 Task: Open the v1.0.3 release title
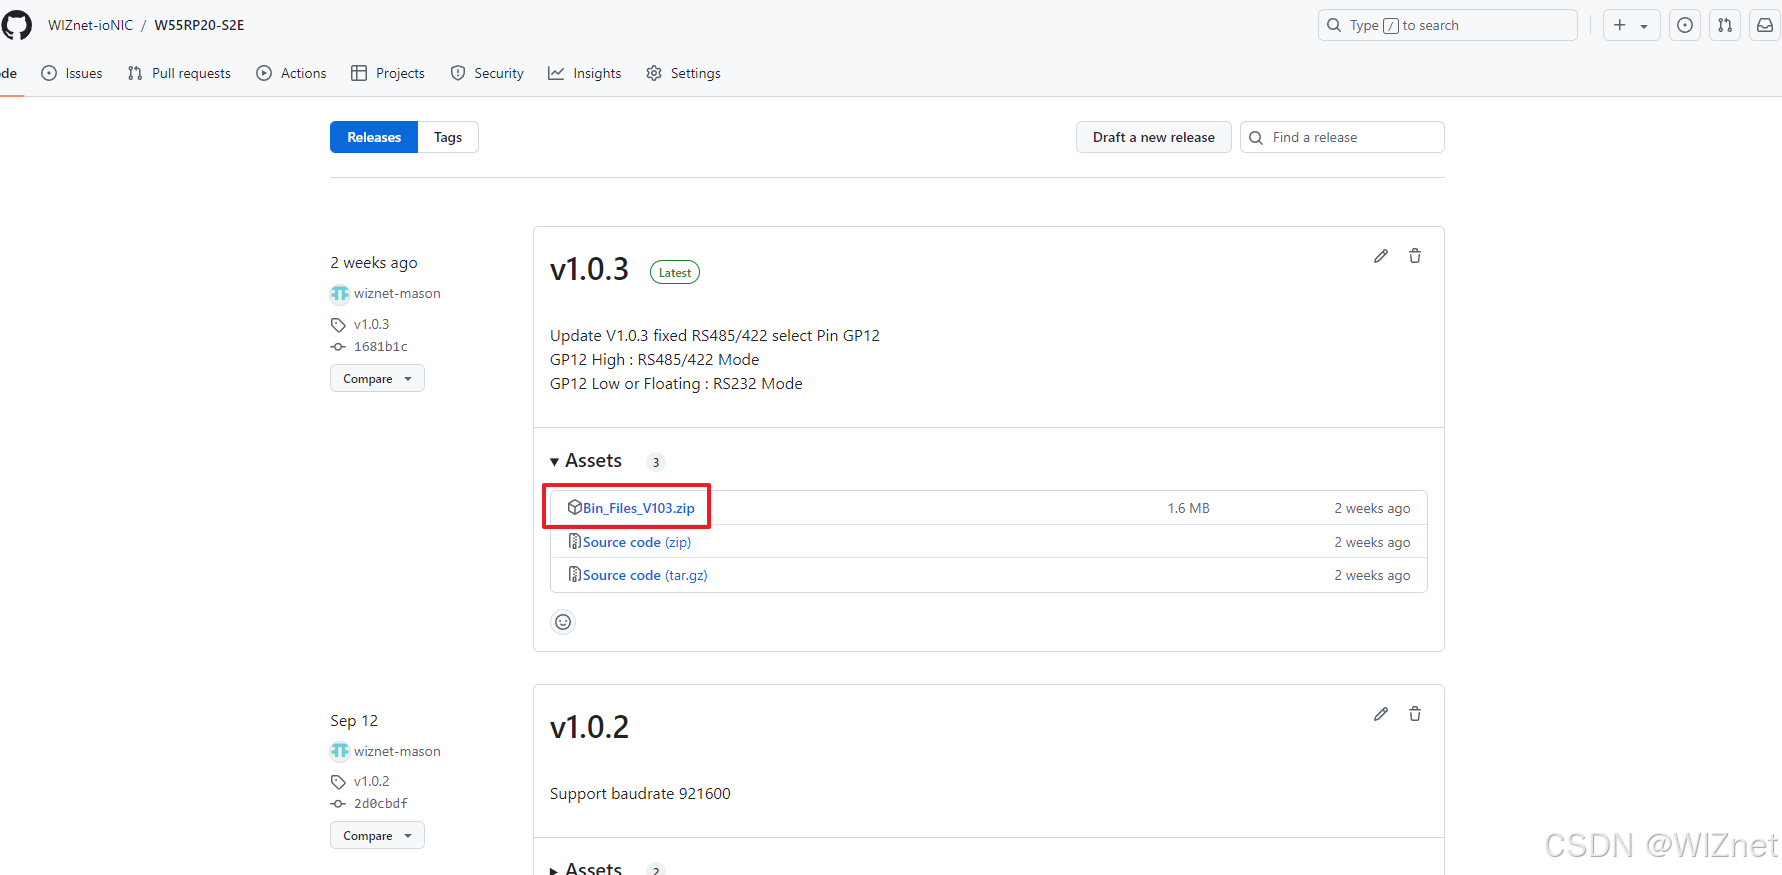(589, 269)
